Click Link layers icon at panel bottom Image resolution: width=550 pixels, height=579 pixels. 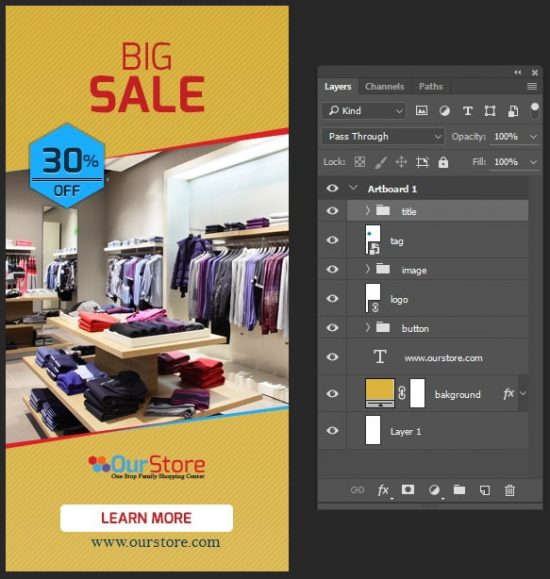point(357,490)
